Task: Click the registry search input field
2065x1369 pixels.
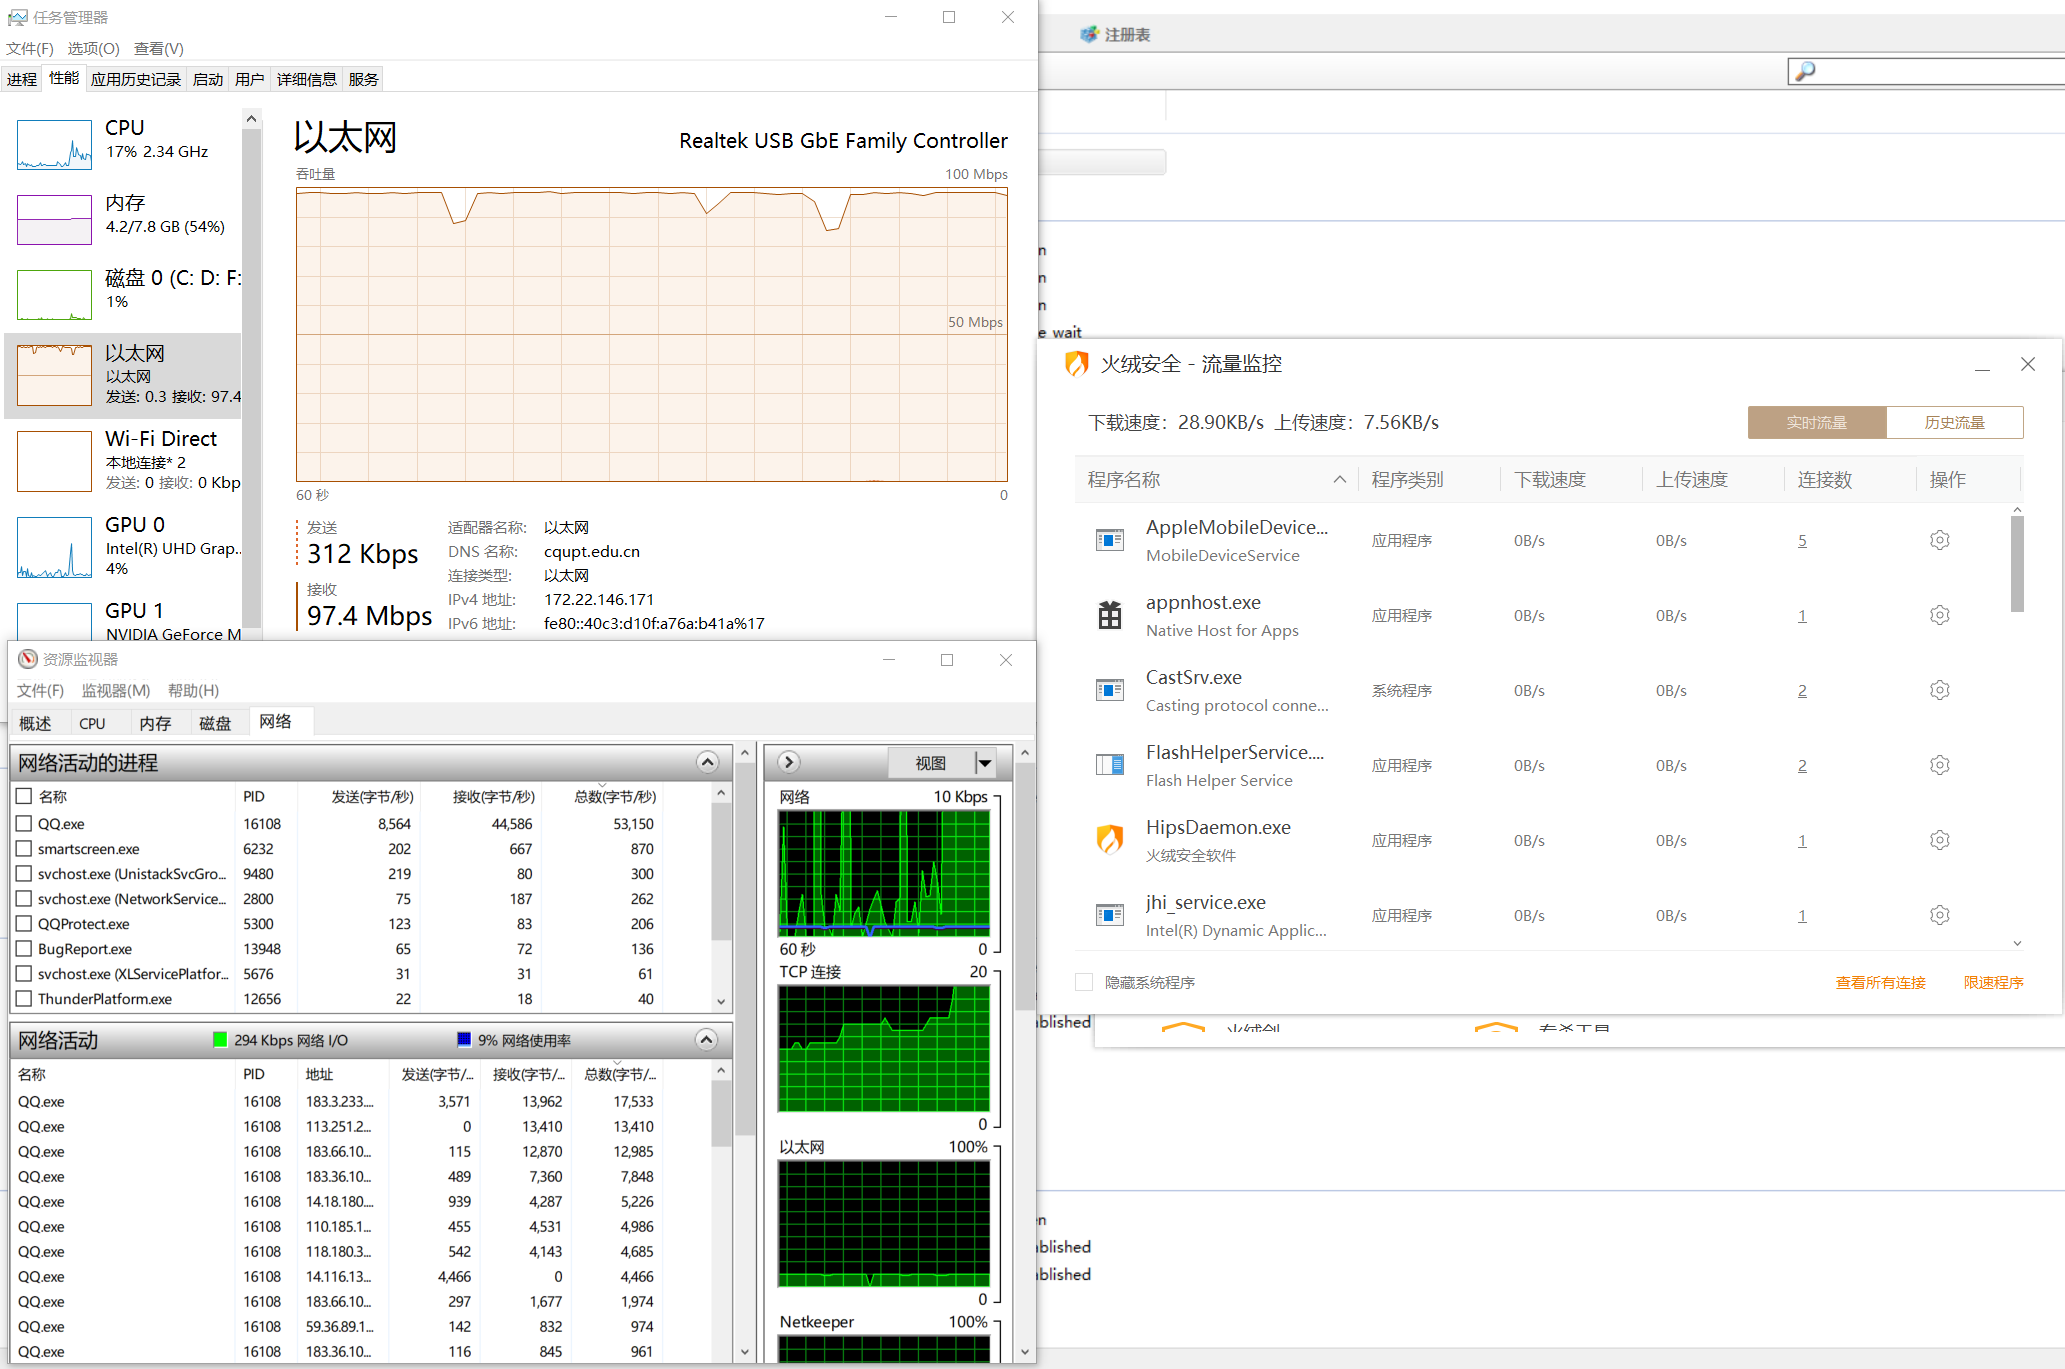Action: click(1940, 71)
